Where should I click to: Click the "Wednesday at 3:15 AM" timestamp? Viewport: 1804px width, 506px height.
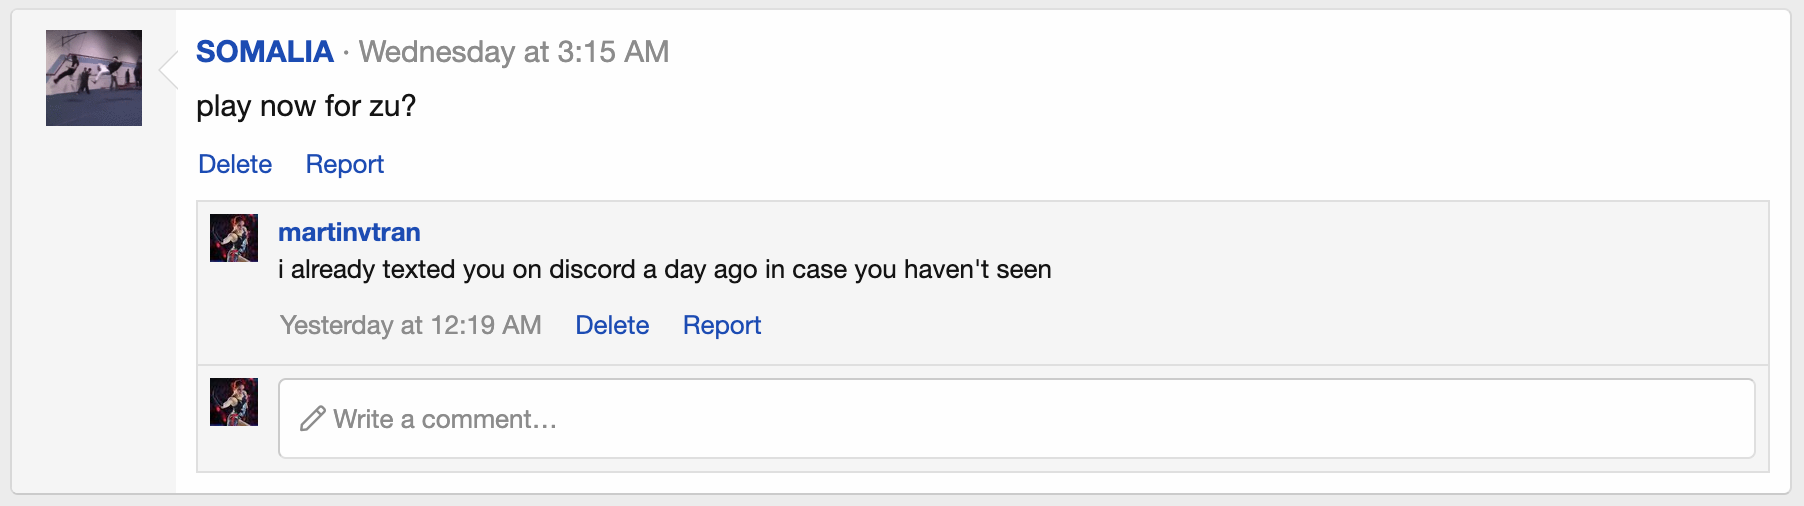click(x=514, y=52)
